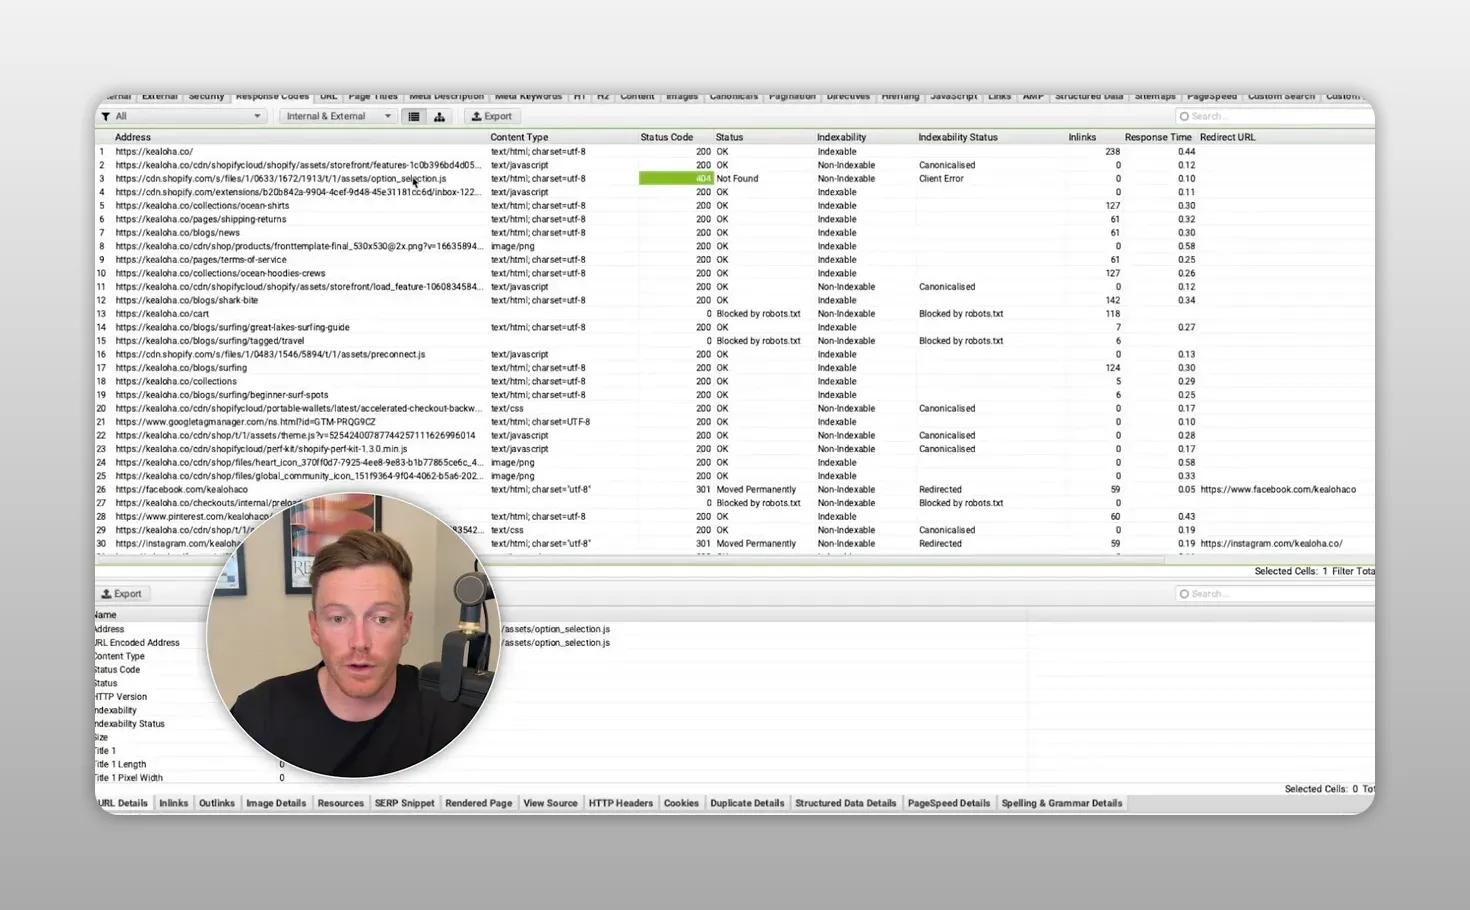Open the Response Codes tab
The height and width of the screenshot is (910, 1470).
click(x=272, y=97)
